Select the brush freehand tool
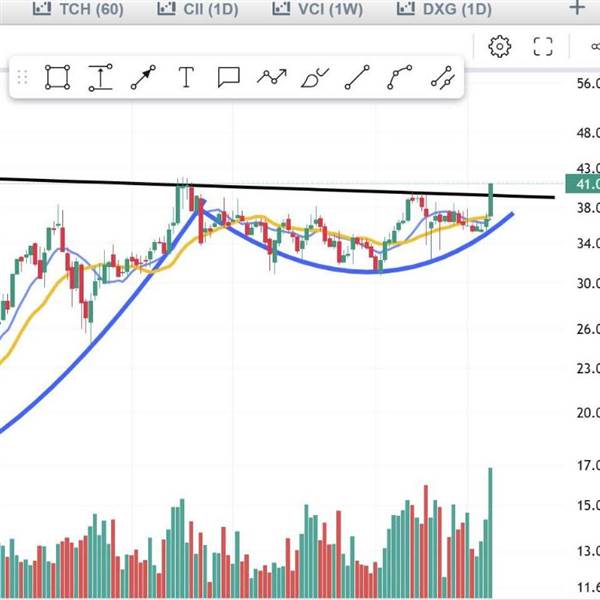 (x=315, y=78)
